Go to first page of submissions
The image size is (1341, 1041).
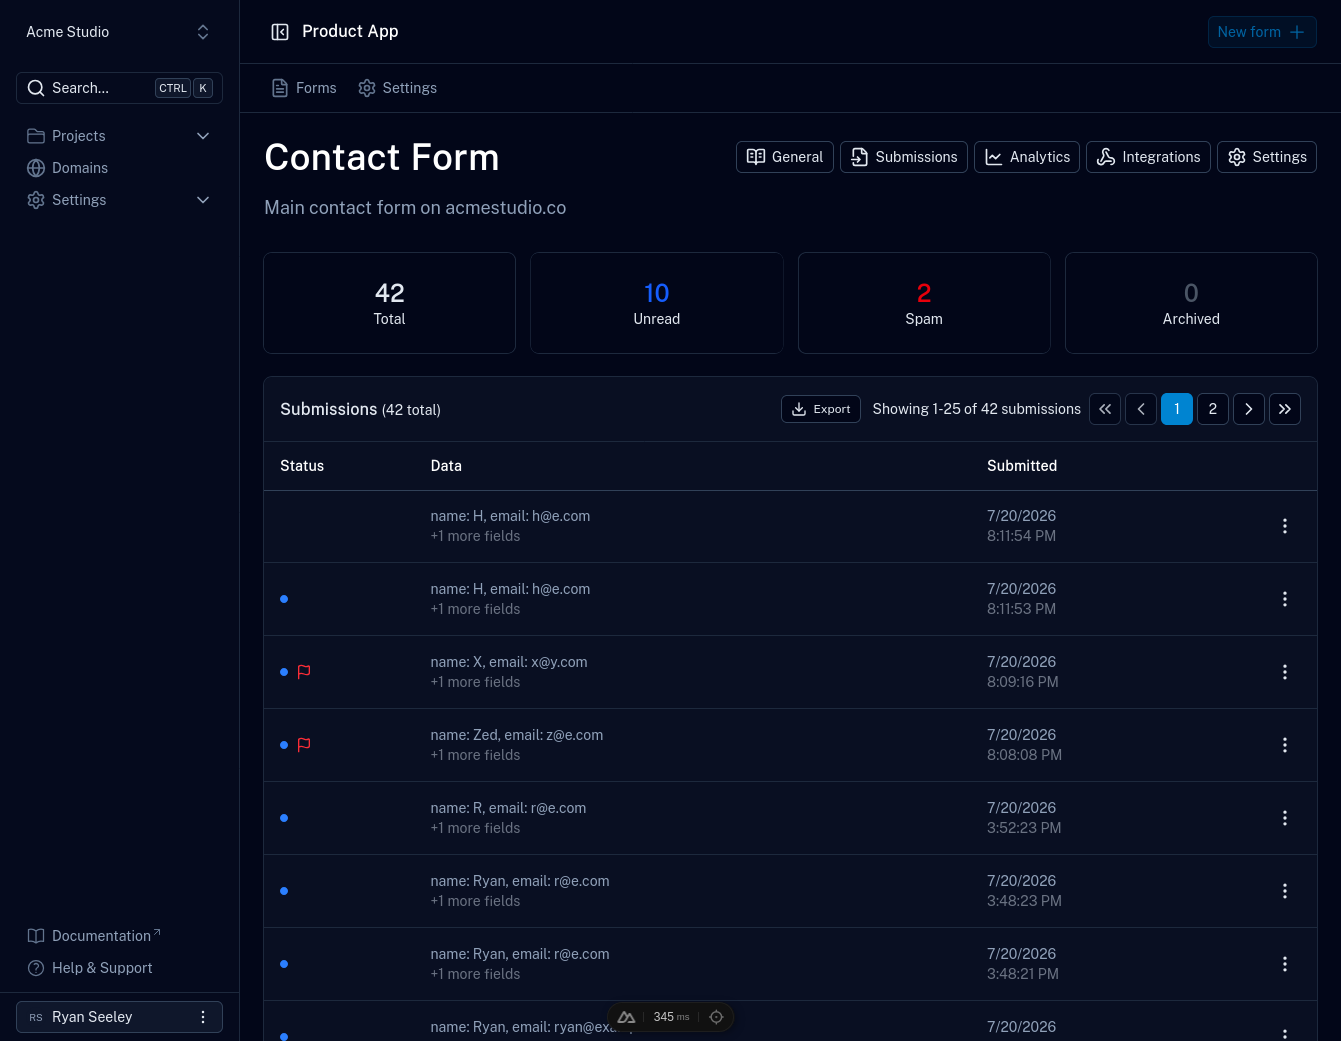coord(1105,409)
